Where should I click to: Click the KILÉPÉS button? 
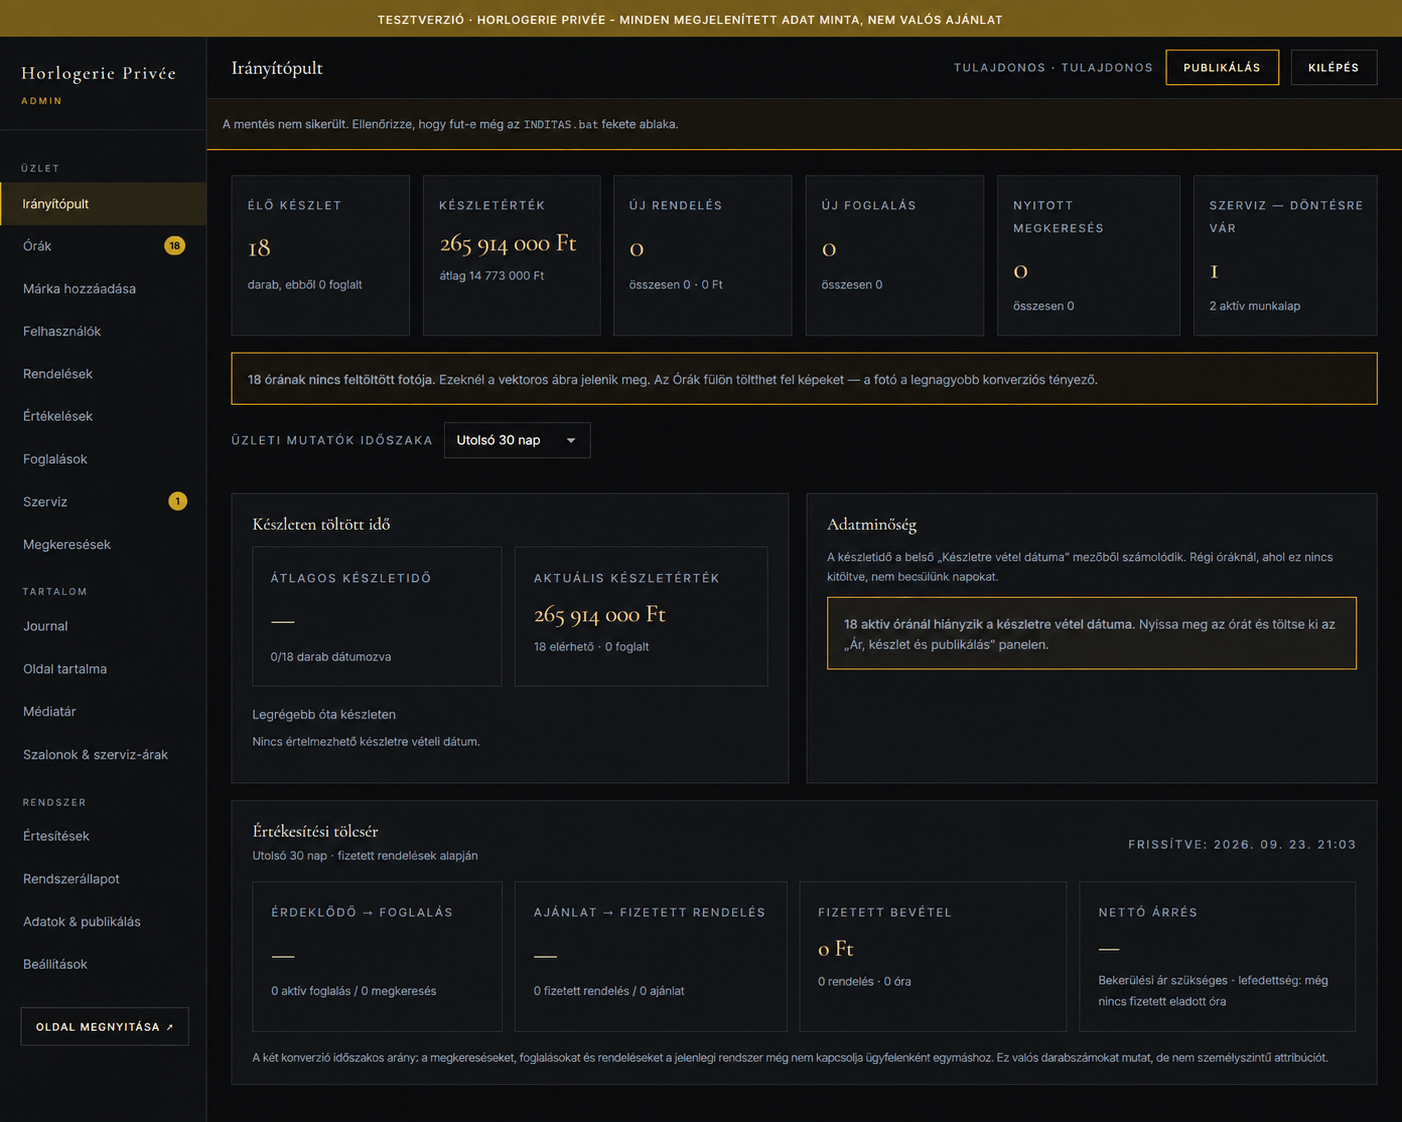1334,67
